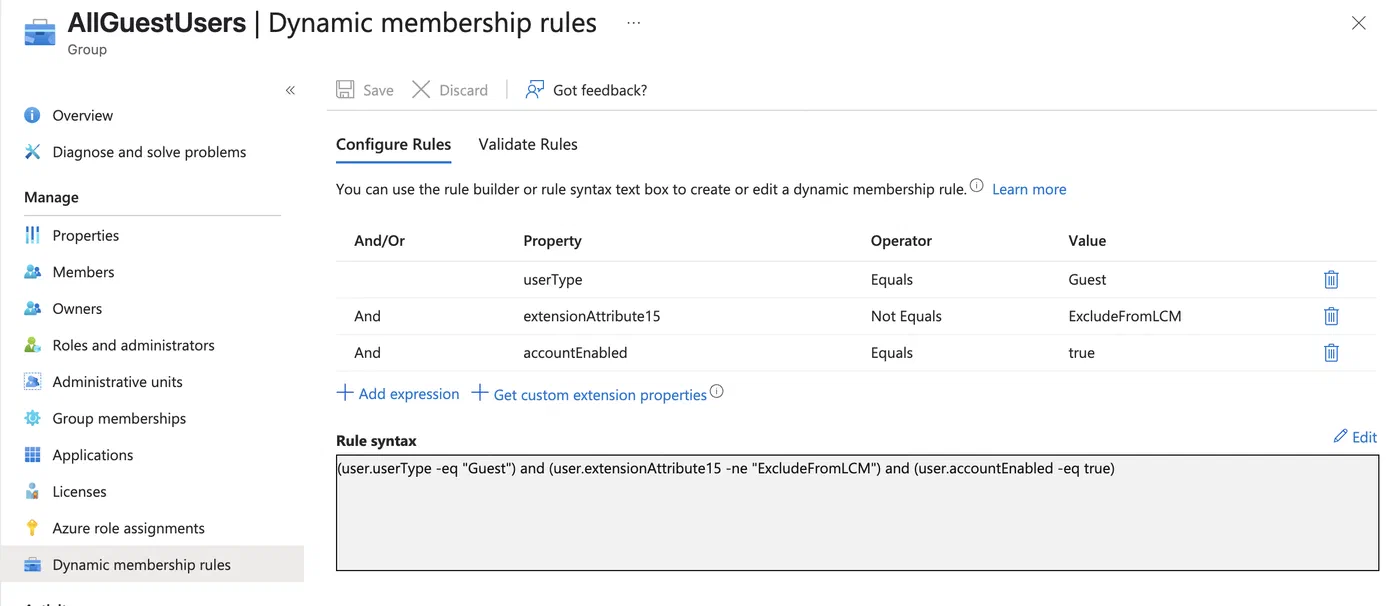The width and height of the screenshot is (1400, 606).
Task: Click the Dynamic membership rules briefcase icon
Action: [33, 565]
